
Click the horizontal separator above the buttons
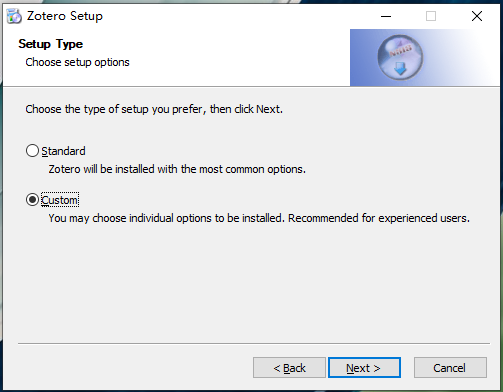point(254,343)
